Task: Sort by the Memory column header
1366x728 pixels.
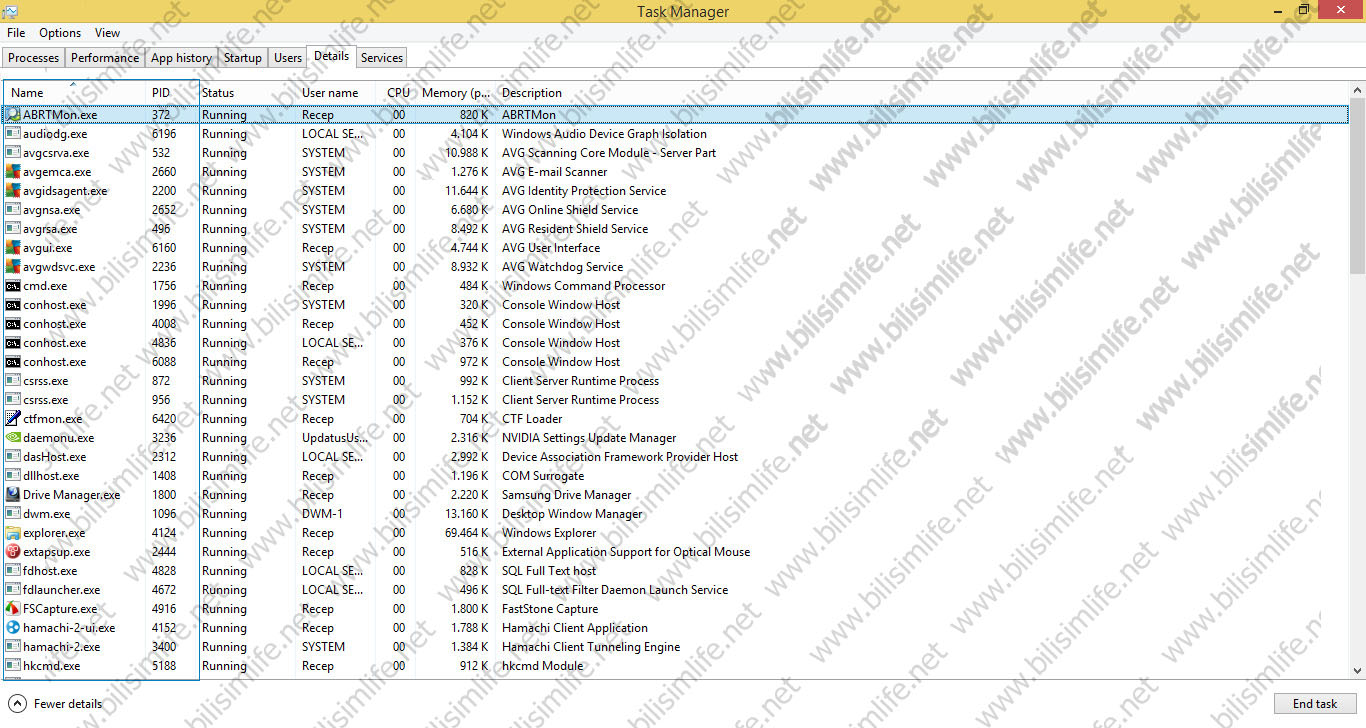Action: tap(456, 93)
